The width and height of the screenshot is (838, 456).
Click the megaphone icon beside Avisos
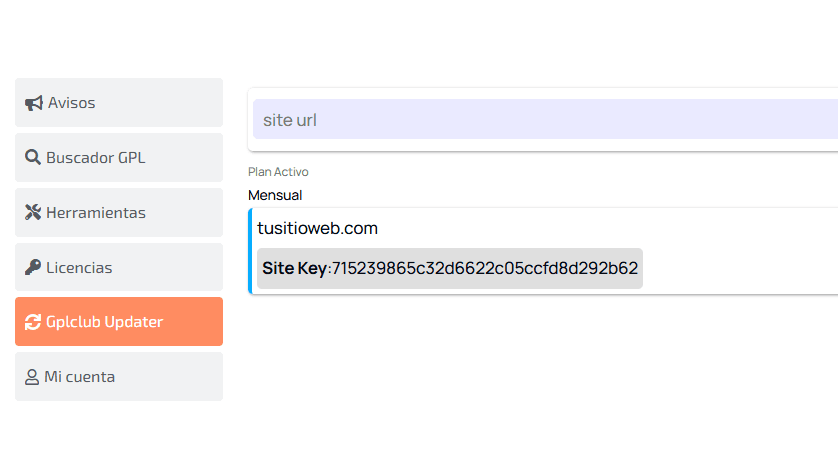point(34,103)
